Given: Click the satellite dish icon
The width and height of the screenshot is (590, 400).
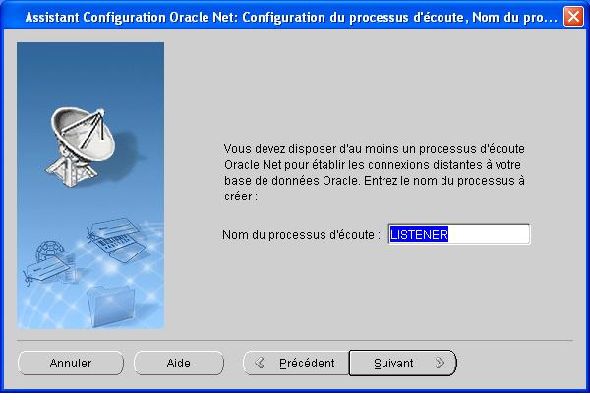Looking at the screenshot, I should tap(81, 147).
